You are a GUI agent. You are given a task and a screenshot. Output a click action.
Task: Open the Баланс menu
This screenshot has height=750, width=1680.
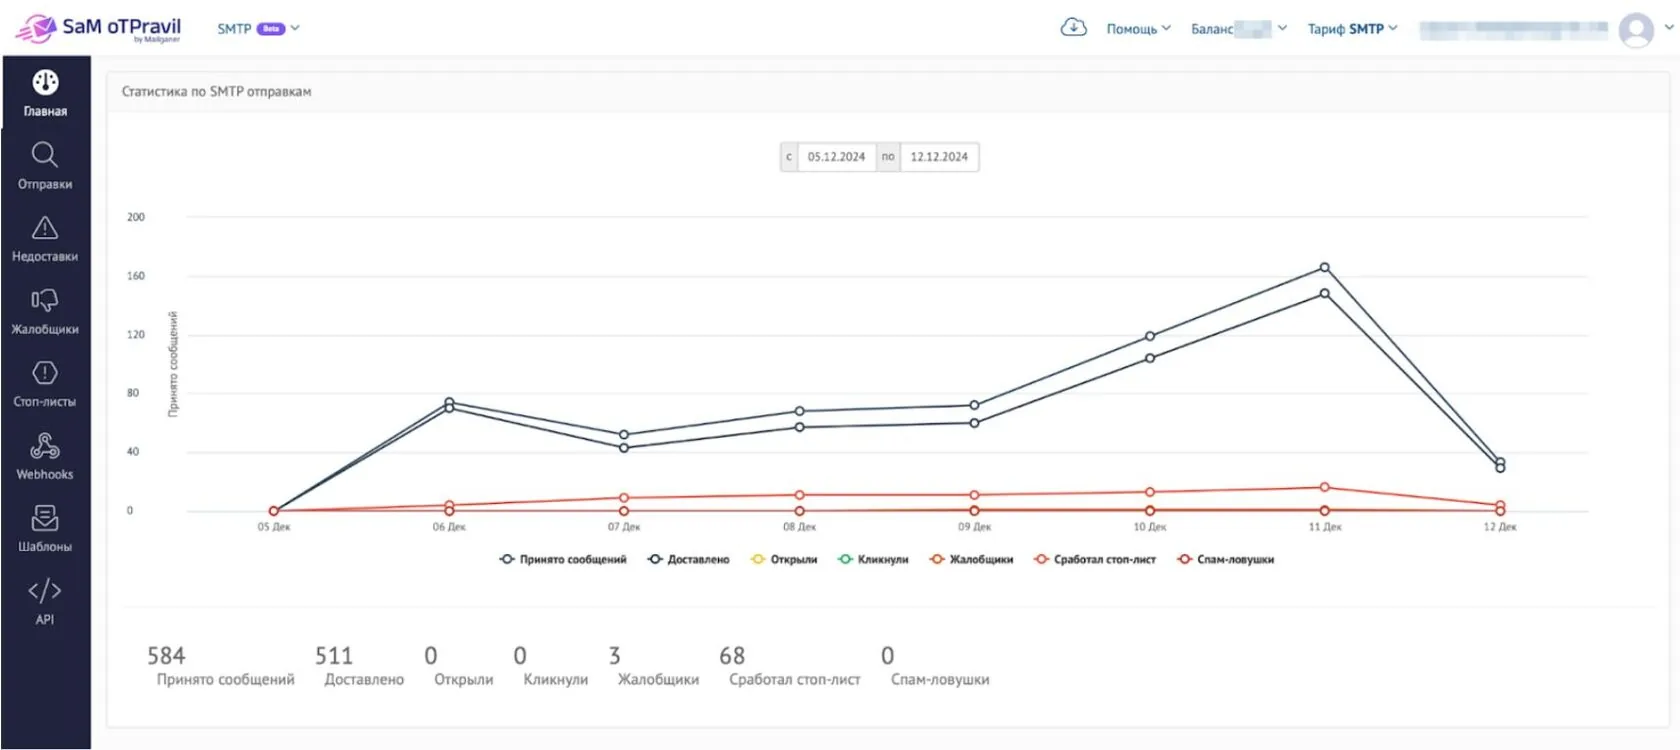point(1239,29)
